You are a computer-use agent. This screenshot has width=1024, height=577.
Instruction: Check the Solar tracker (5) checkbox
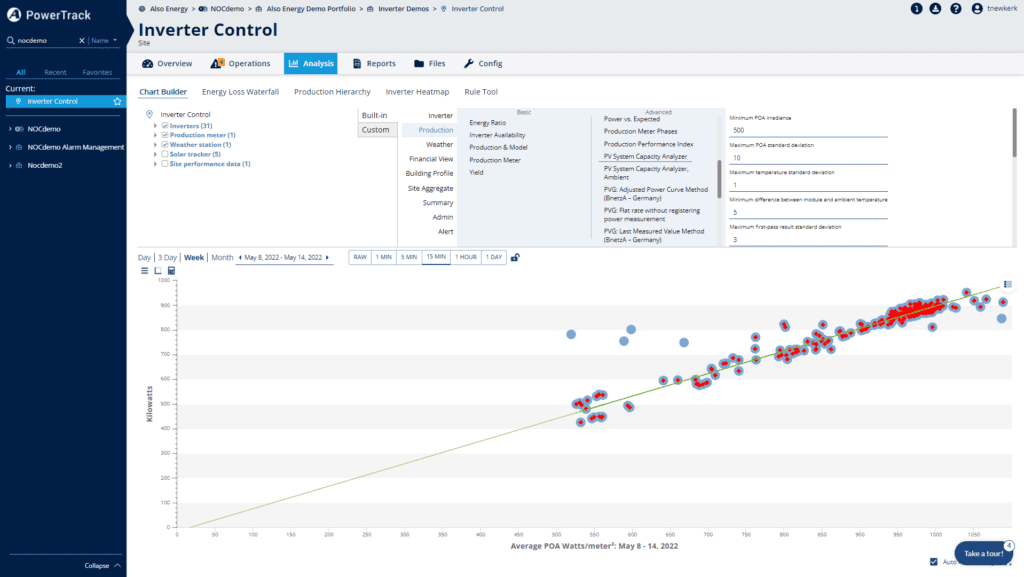[165, 154]
